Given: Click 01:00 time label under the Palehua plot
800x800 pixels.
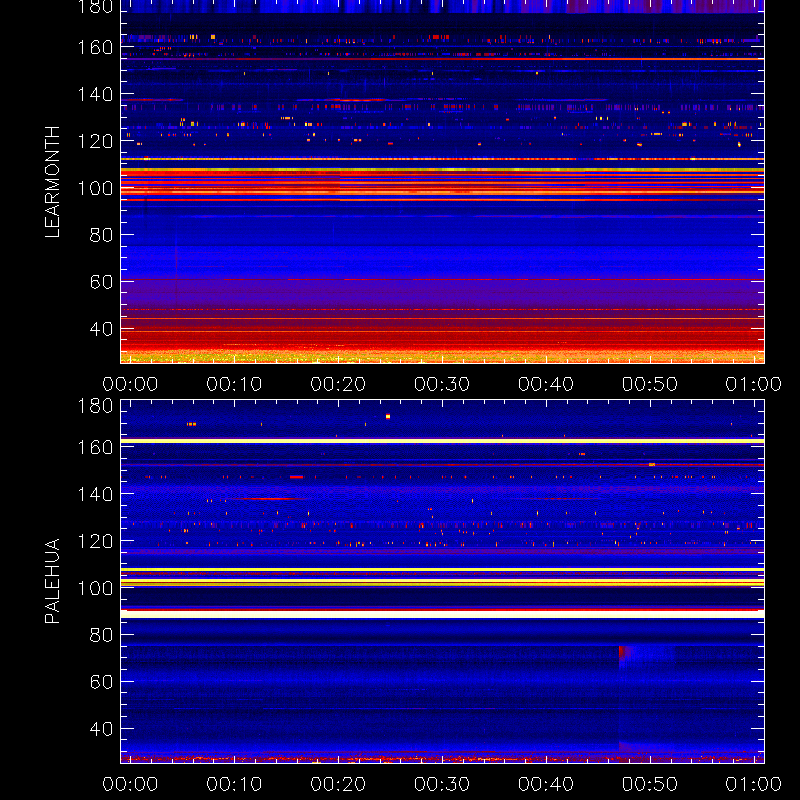Looking at the screenshot, I should (754, 784).
